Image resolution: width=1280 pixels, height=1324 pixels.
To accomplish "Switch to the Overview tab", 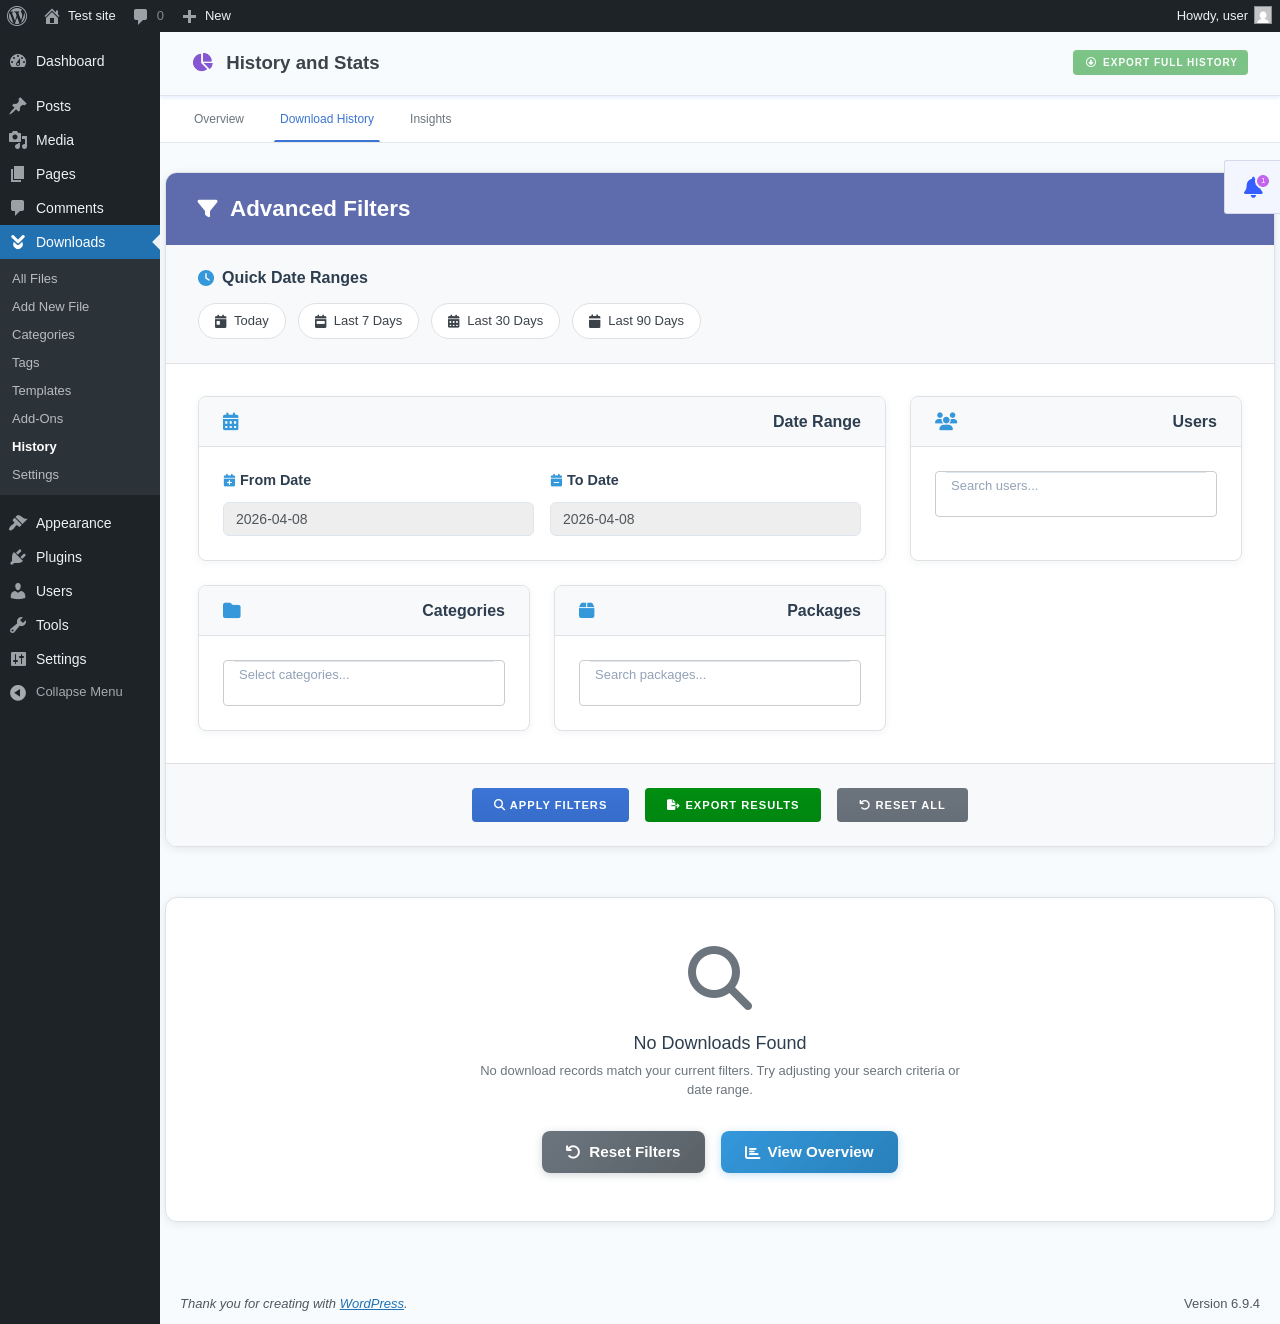I will (x=219, y=119).
